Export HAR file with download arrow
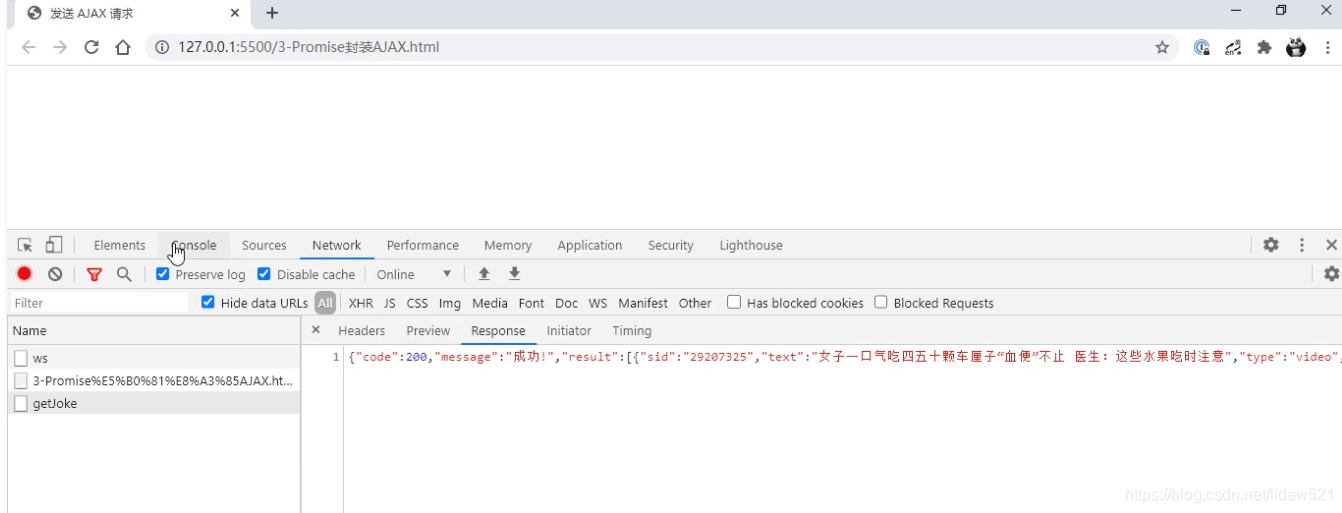1342x513 pixels. pos(515,274)
